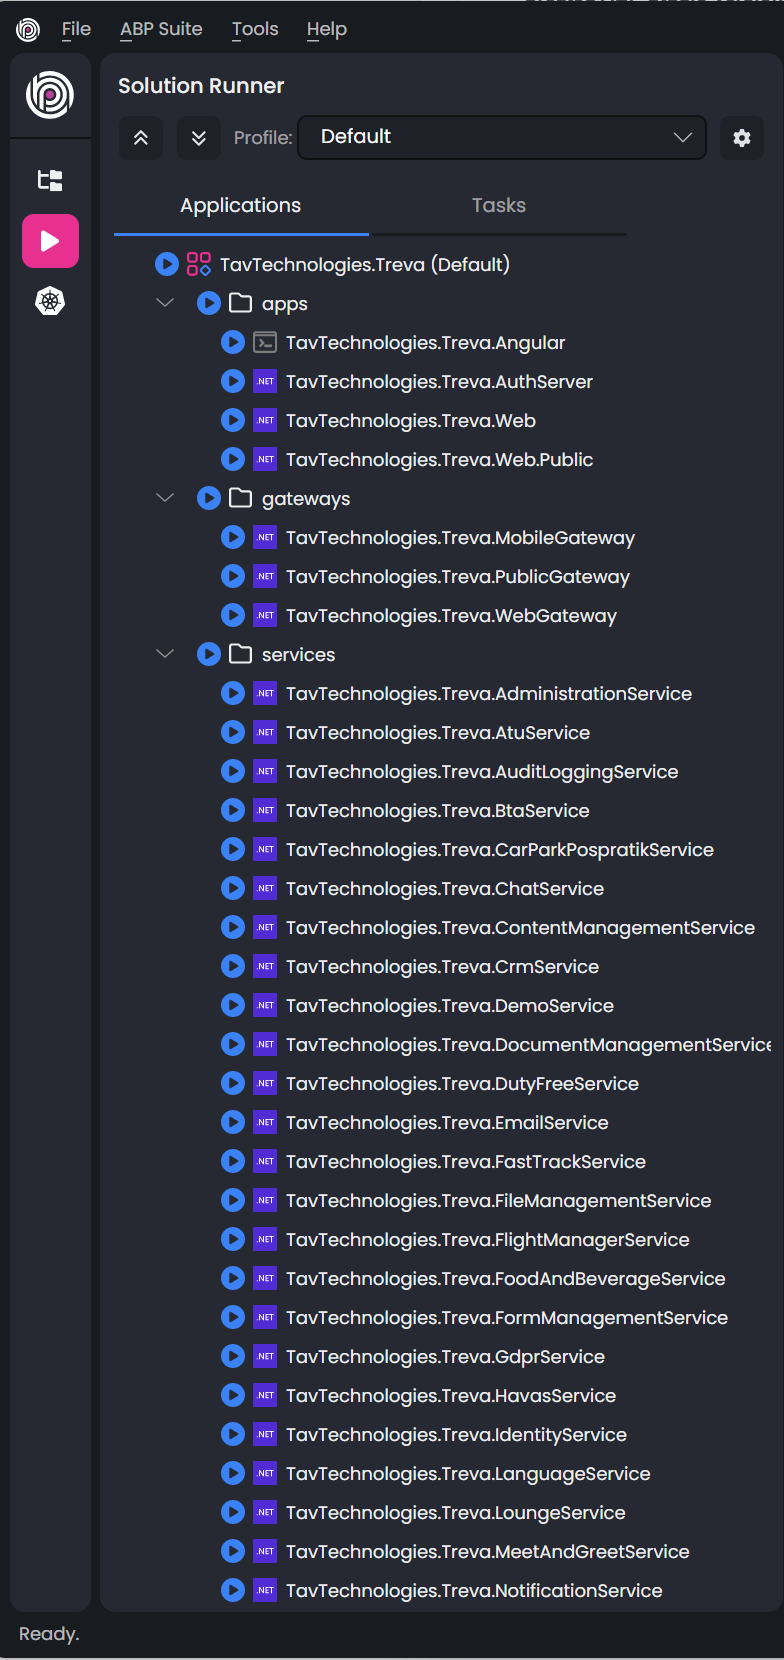This screenshot has width=784, height=1660.
Task: Run MobileGateway play icon
Action: 233,537
